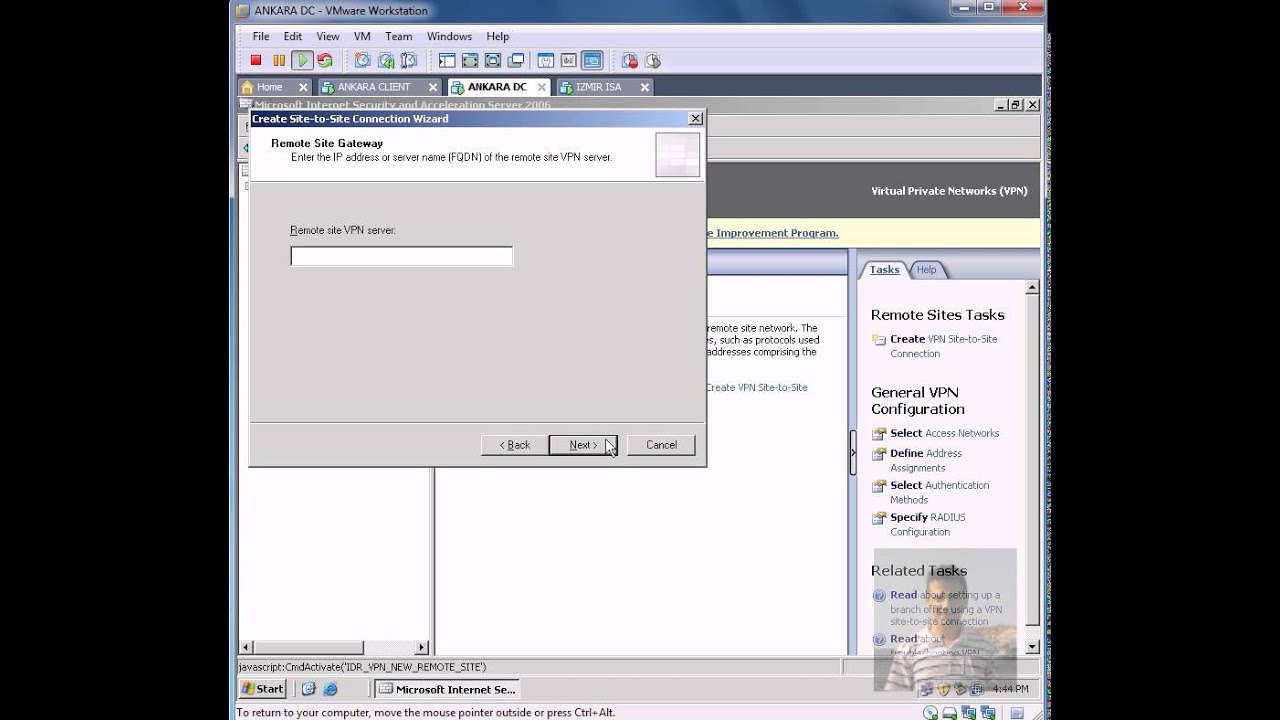
Task: Click the Remote site VPN server field
Action: 401,257
